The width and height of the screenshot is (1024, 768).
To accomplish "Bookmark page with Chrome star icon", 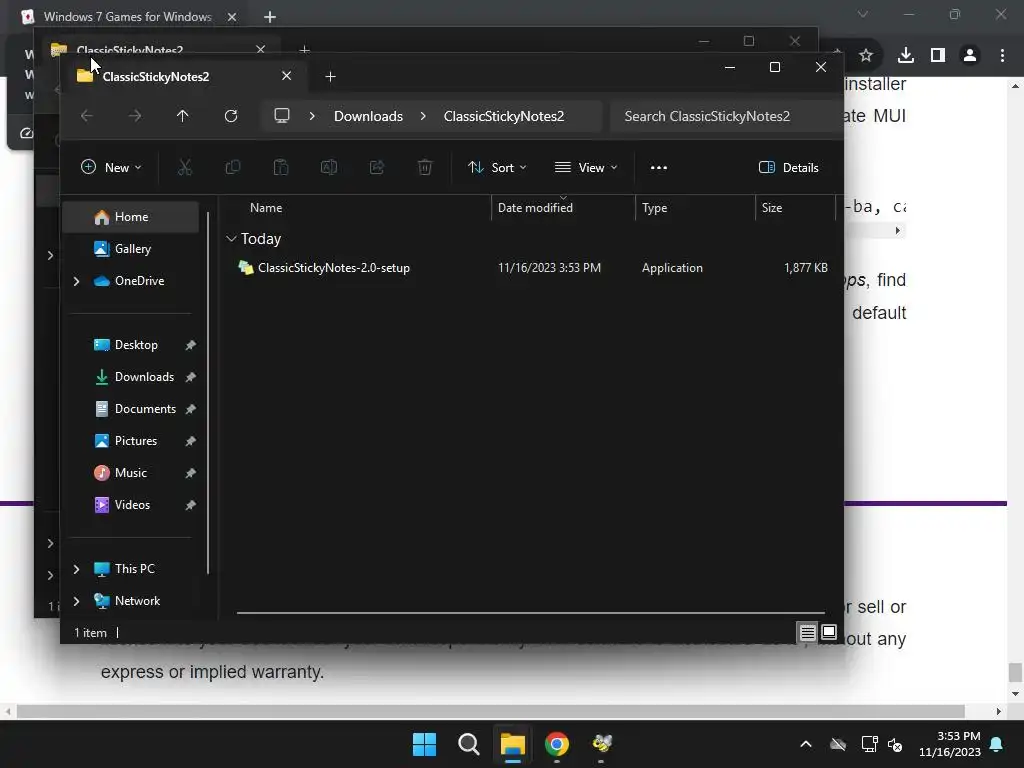I will click(x=866, y=56).
